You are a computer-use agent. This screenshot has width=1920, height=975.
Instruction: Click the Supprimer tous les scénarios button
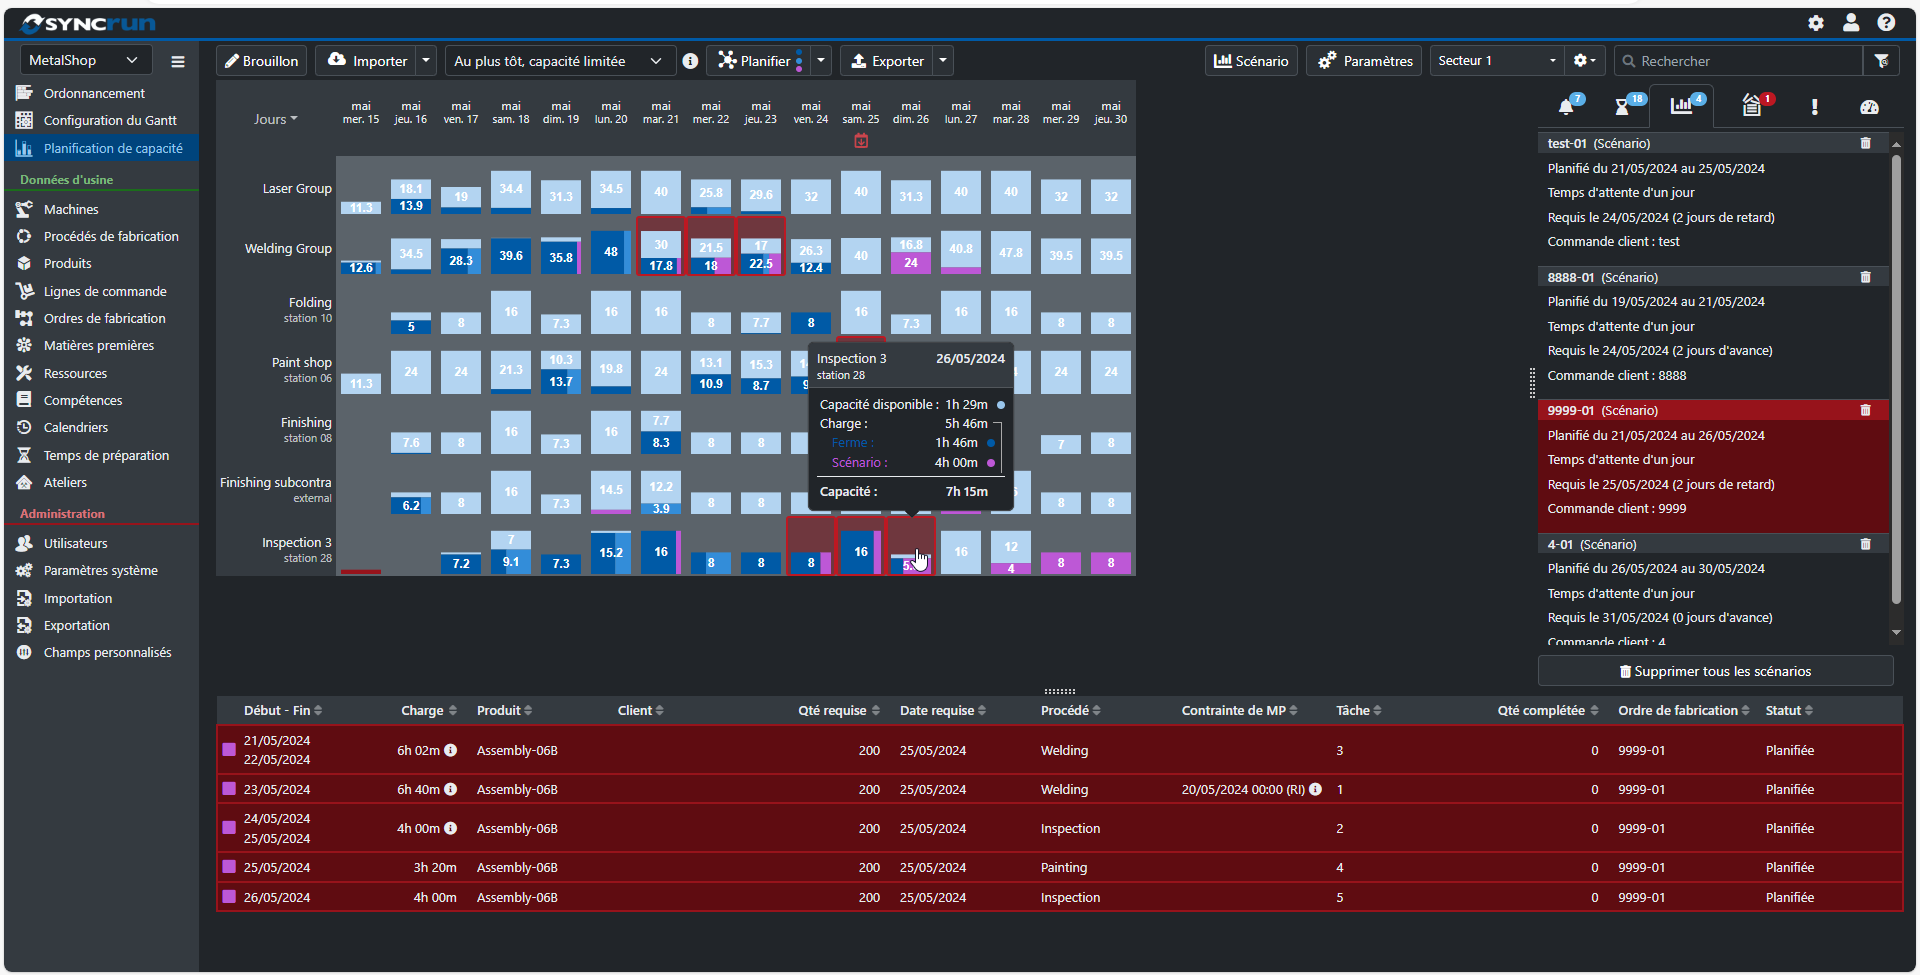(x=1716, y=671)
